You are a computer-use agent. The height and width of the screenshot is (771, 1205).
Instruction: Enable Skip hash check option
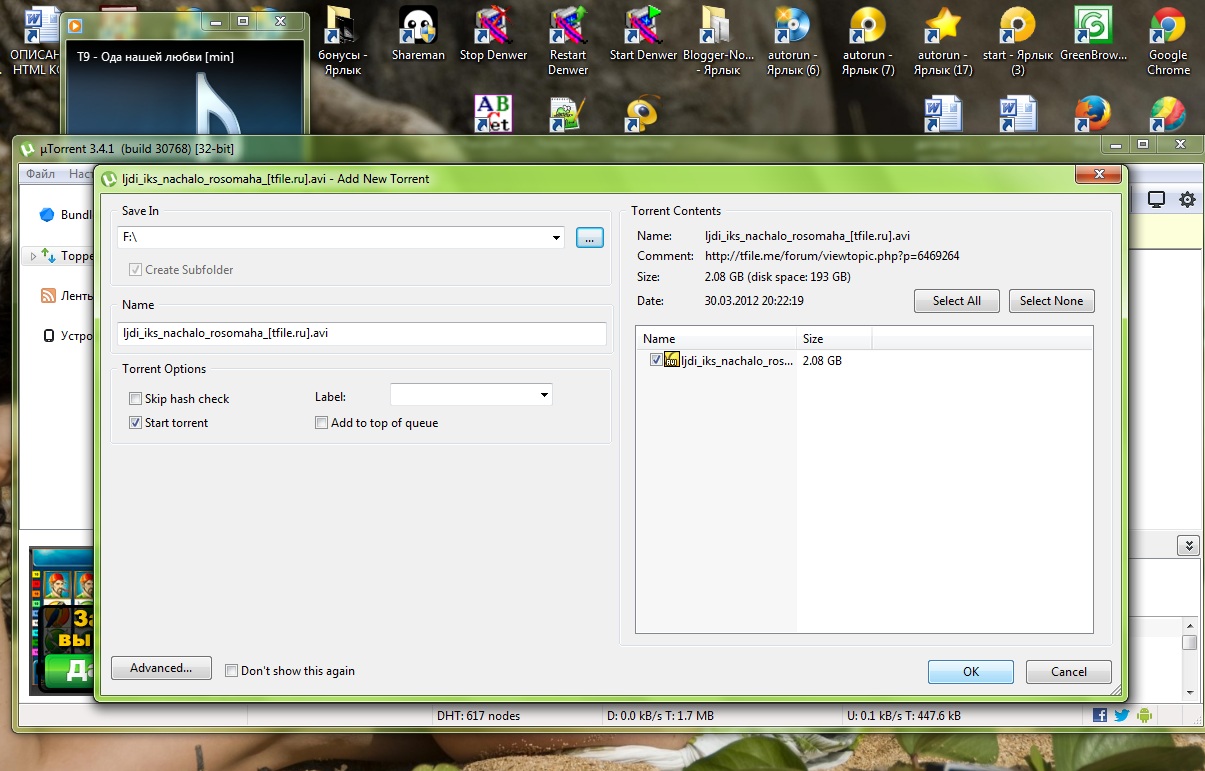click(136, 399)
